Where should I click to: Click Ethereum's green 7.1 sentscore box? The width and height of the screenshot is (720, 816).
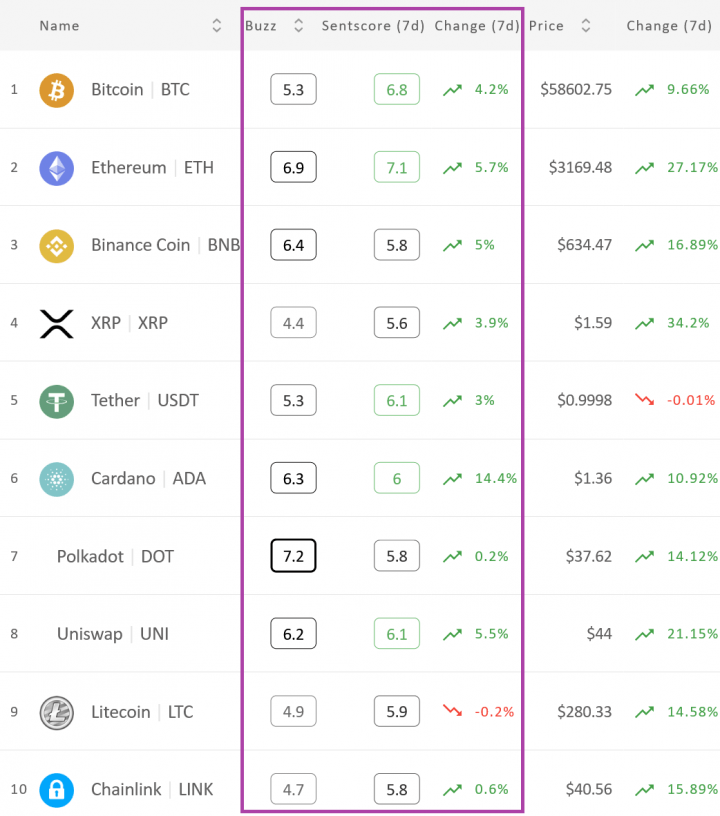(397, 167)
